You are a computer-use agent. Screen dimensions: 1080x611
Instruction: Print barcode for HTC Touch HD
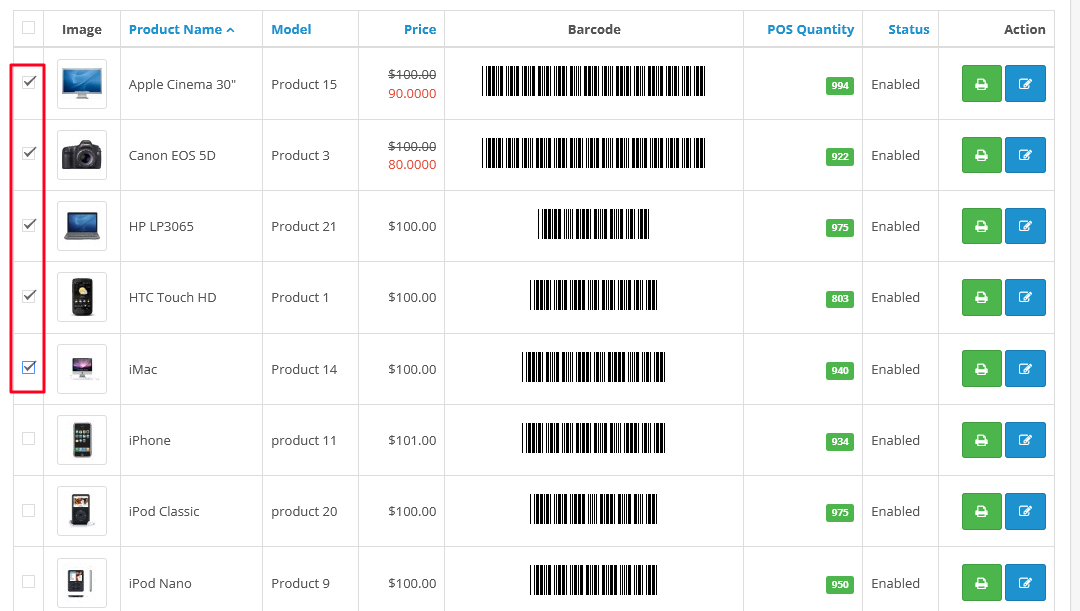[x=982, y=298]
